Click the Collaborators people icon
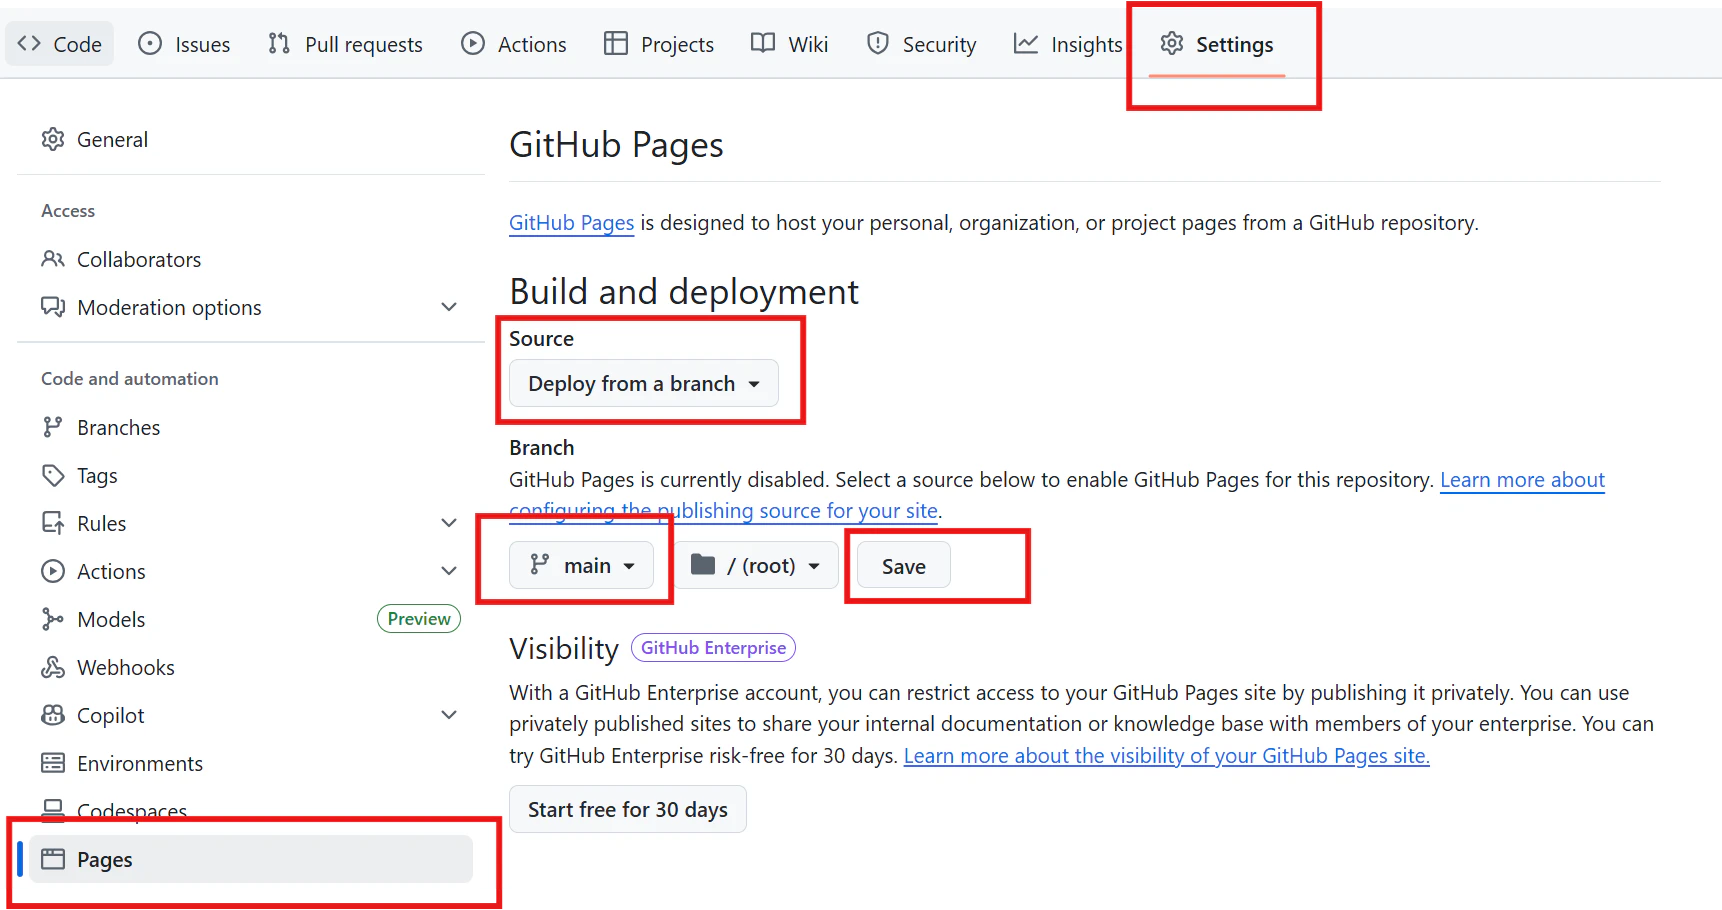 click(x=53, y=260)
